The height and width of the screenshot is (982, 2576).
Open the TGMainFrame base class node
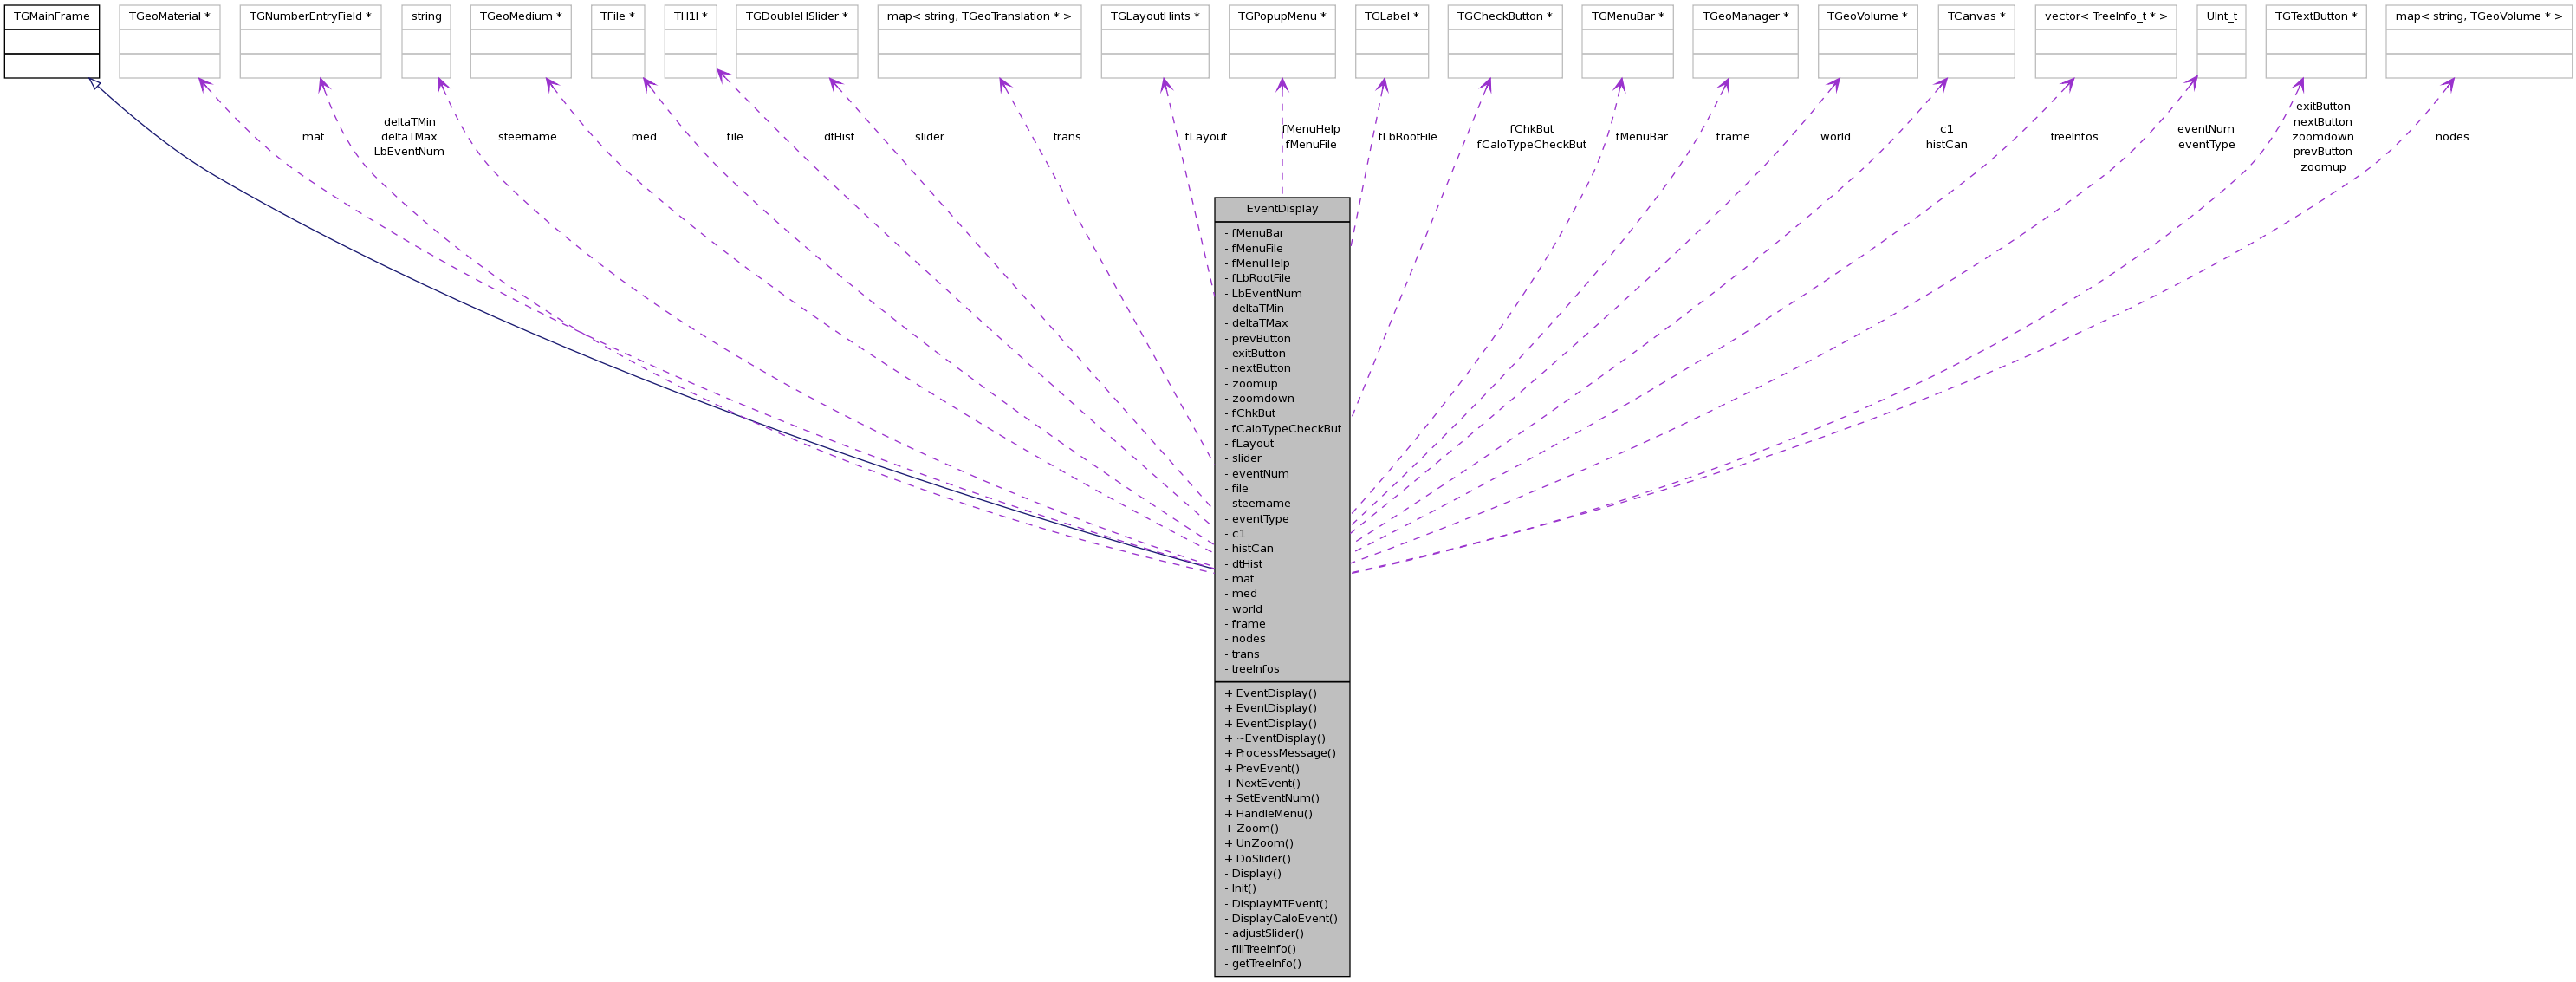[x=52, y=41]
